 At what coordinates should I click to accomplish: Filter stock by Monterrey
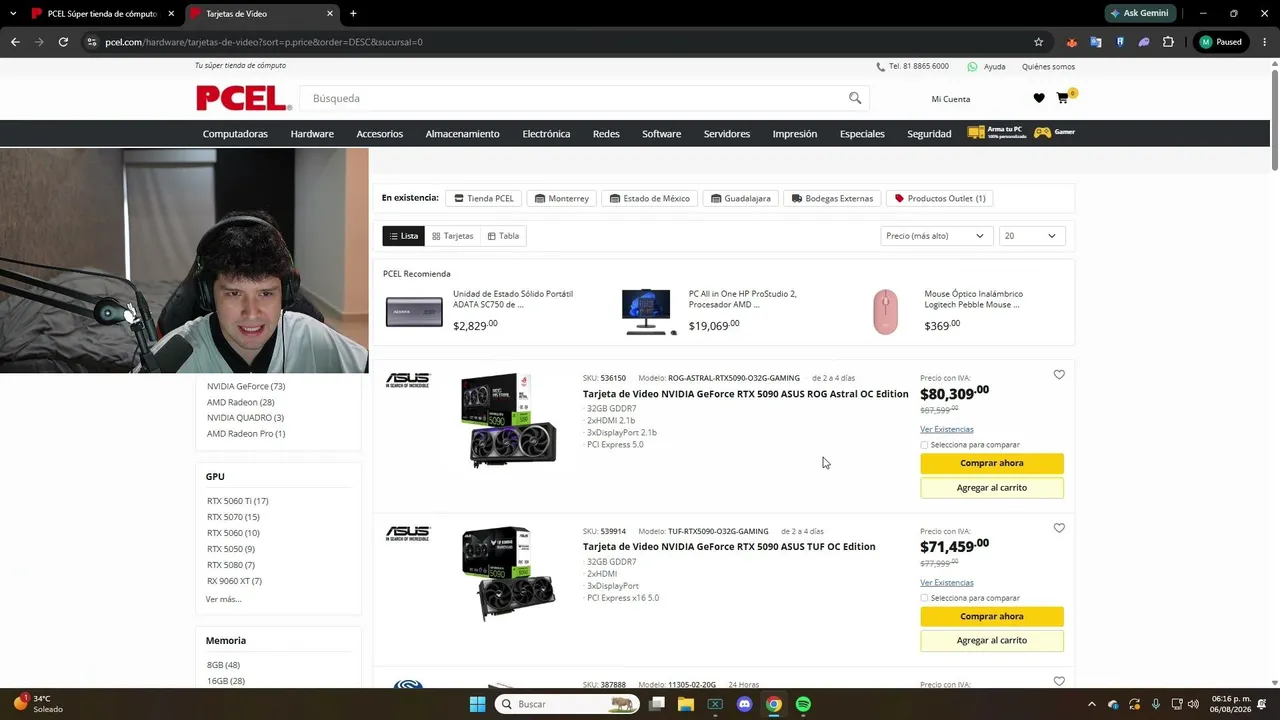(562, 198)
